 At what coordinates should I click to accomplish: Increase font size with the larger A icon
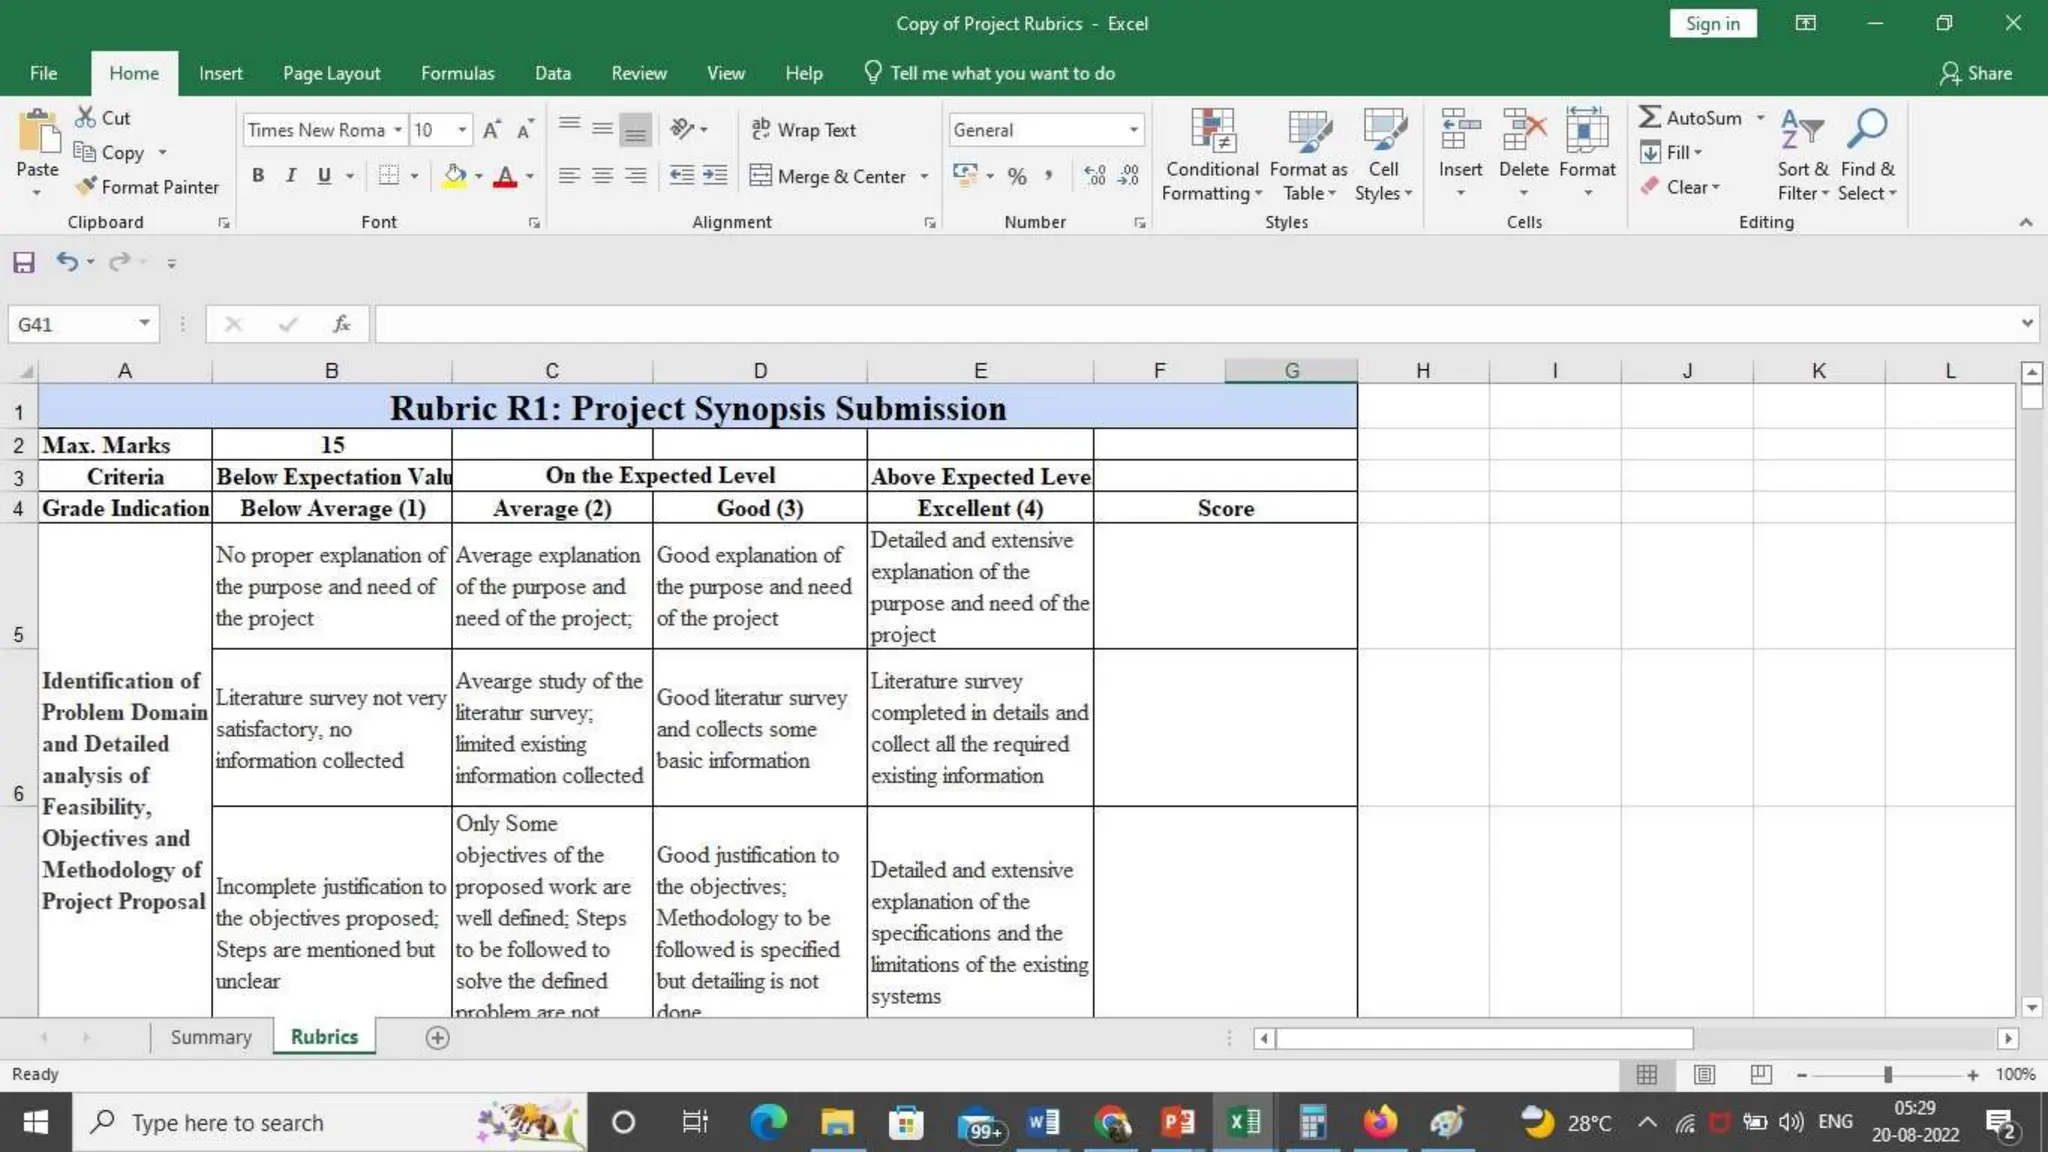[491, 130]
